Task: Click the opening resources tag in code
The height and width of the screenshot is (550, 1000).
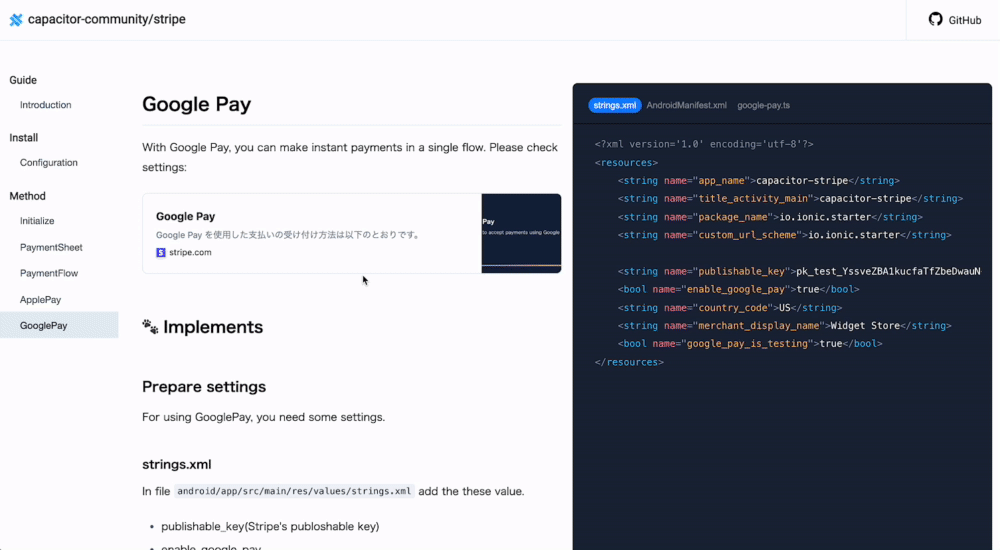Action: tap(626, 163)
